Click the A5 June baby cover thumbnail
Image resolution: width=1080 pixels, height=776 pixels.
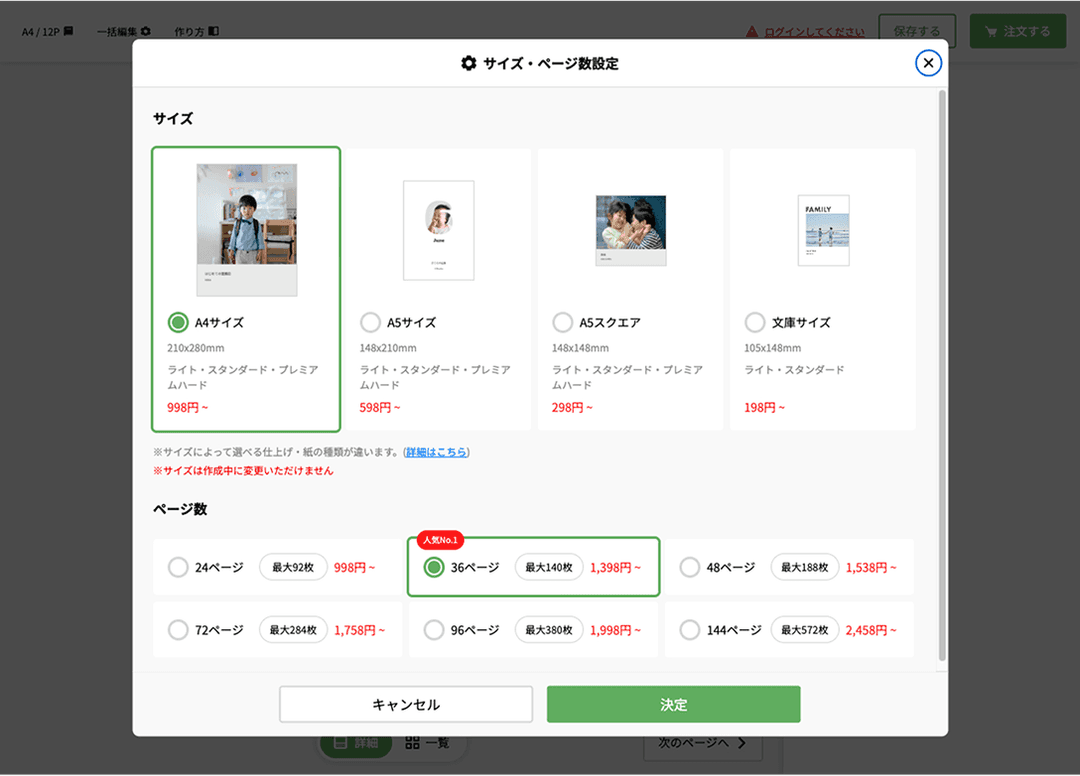(x=438, y=230)
